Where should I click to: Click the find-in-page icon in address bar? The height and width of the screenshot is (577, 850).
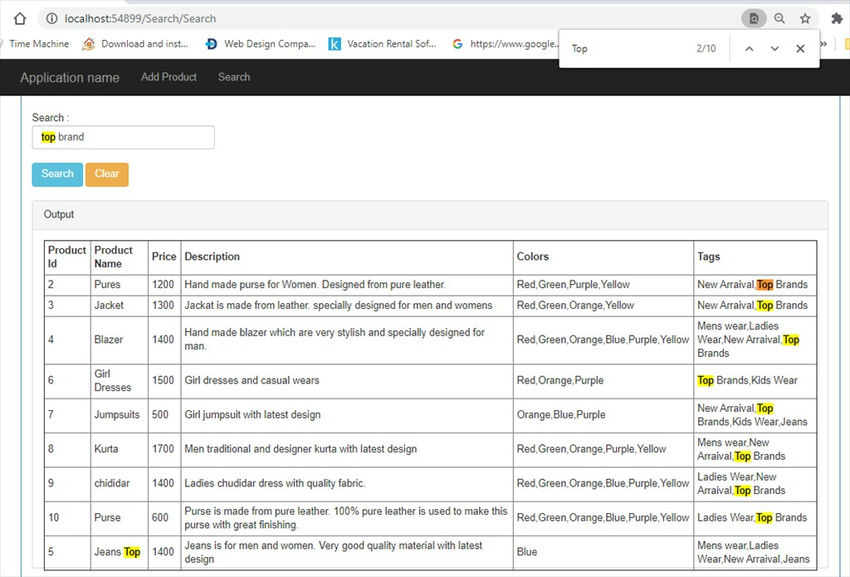pyautogui.click(x=754, y=18)
